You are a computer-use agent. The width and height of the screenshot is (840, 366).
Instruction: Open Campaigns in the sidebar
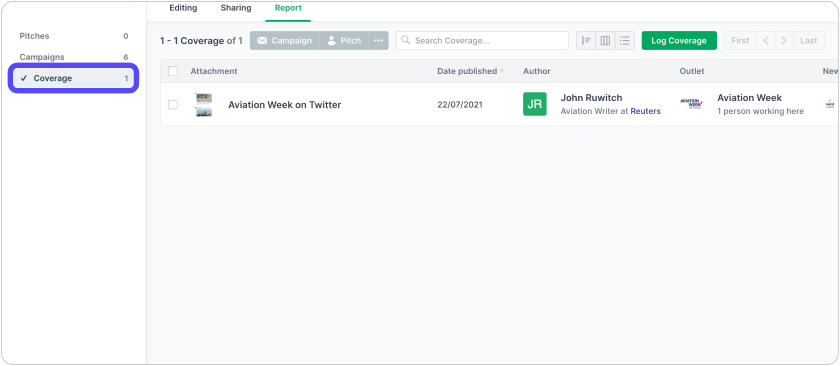74,57
